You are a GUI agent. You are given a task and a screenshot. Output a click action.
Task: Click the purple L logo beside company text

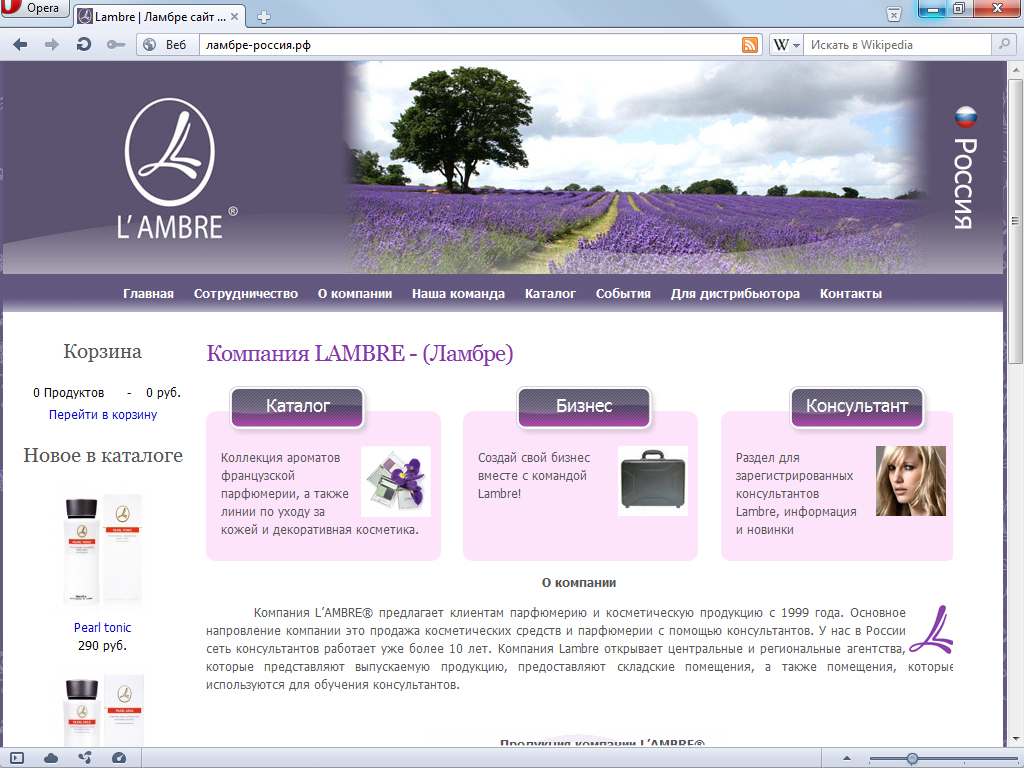point(932,630)
